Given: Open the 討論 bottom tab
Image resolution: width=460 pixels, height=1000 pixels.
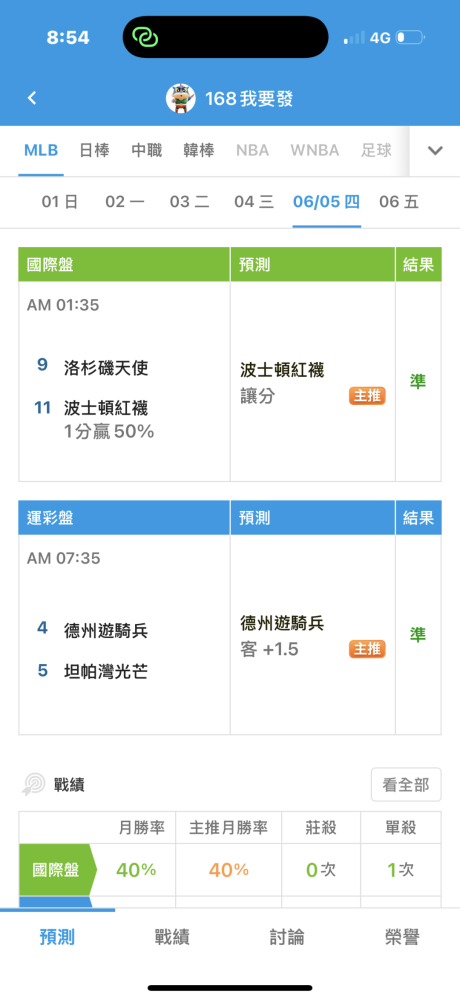Looking at the screenshot, I should pyautogui.click(x=287, y=937).
